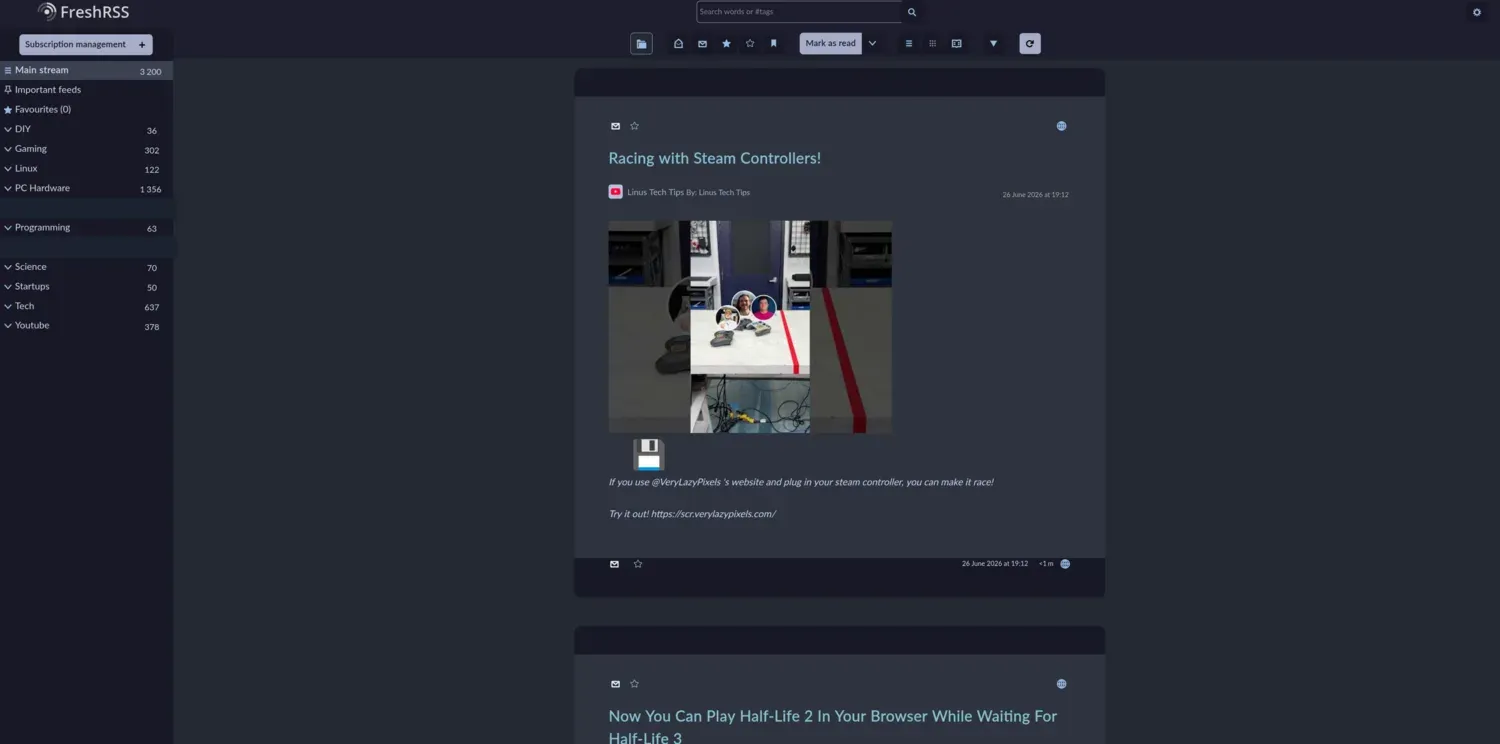Click the Steam Controllers video thumbnail
This screenshot has width=1500, height=744.
click(750, 327)
